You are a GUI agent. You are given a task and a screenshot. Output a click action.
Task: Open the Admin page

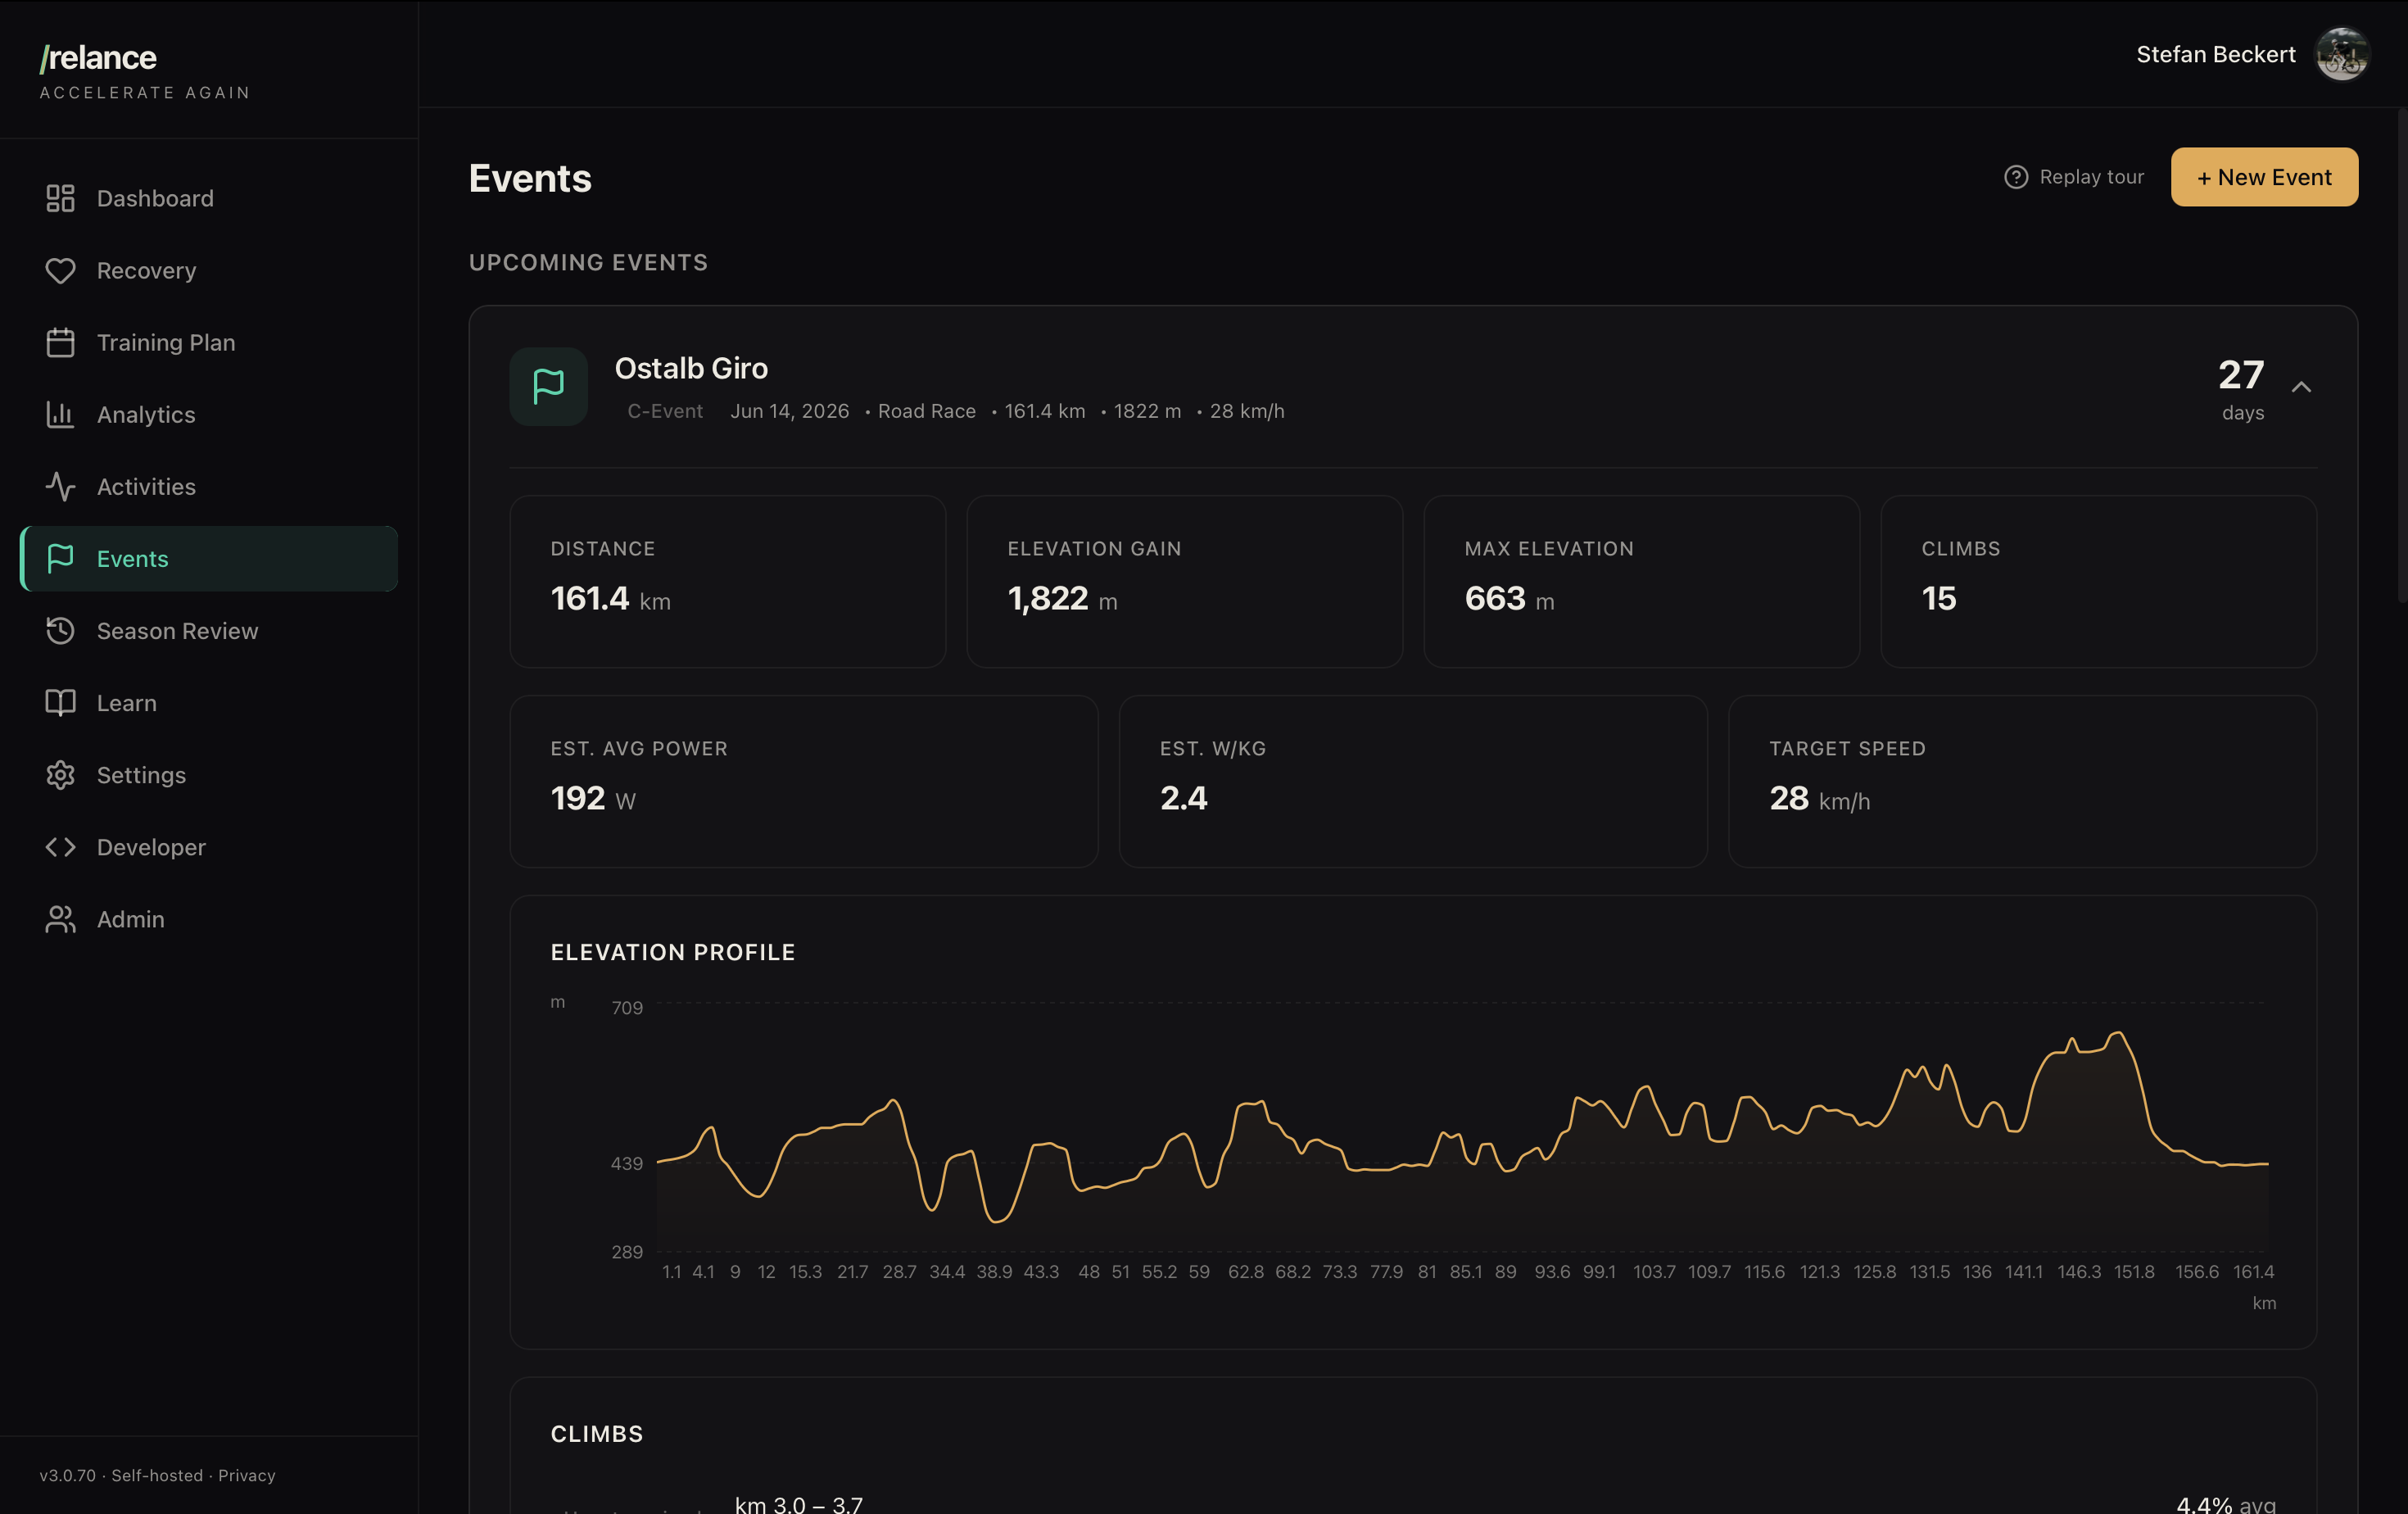pyautogui.click(x=208, y=918)
